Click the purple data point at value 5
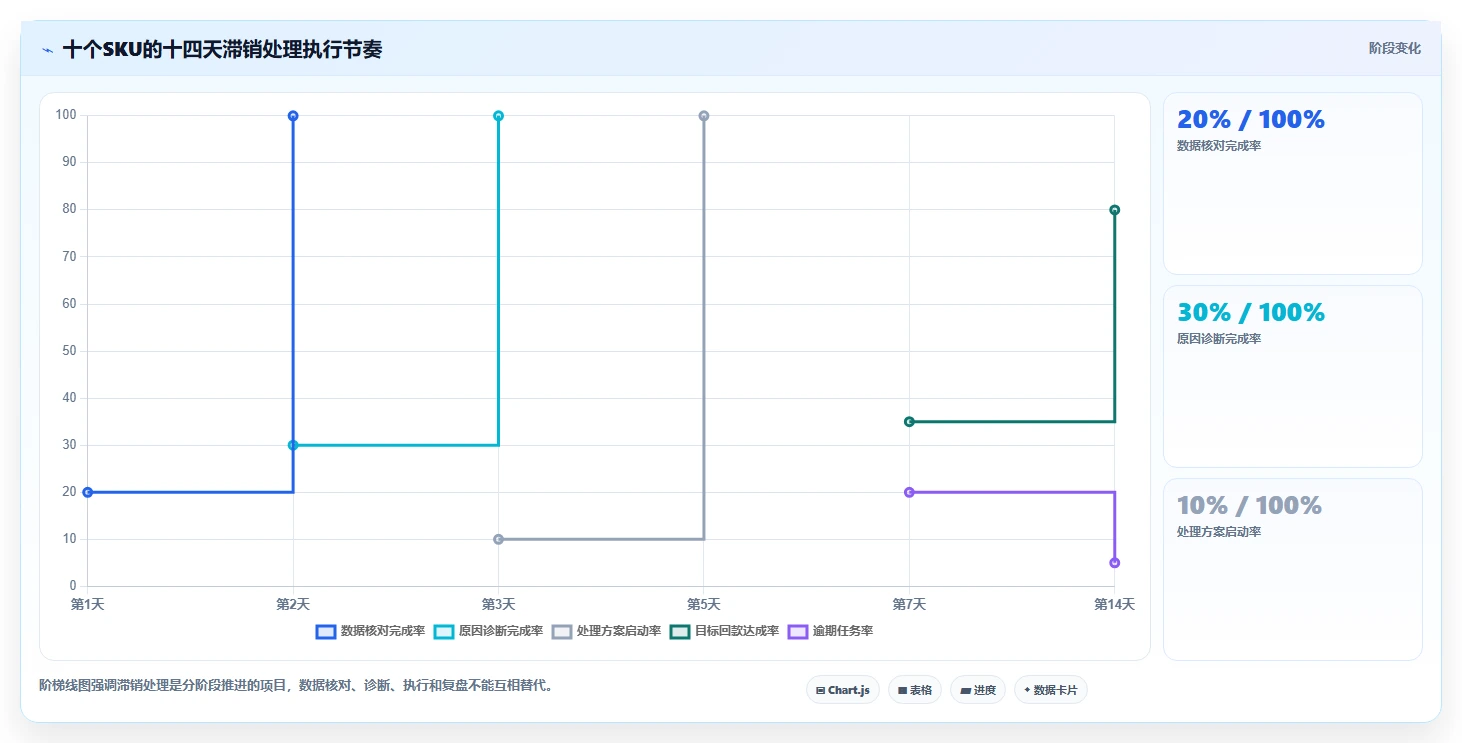 tap(1114, 563)
